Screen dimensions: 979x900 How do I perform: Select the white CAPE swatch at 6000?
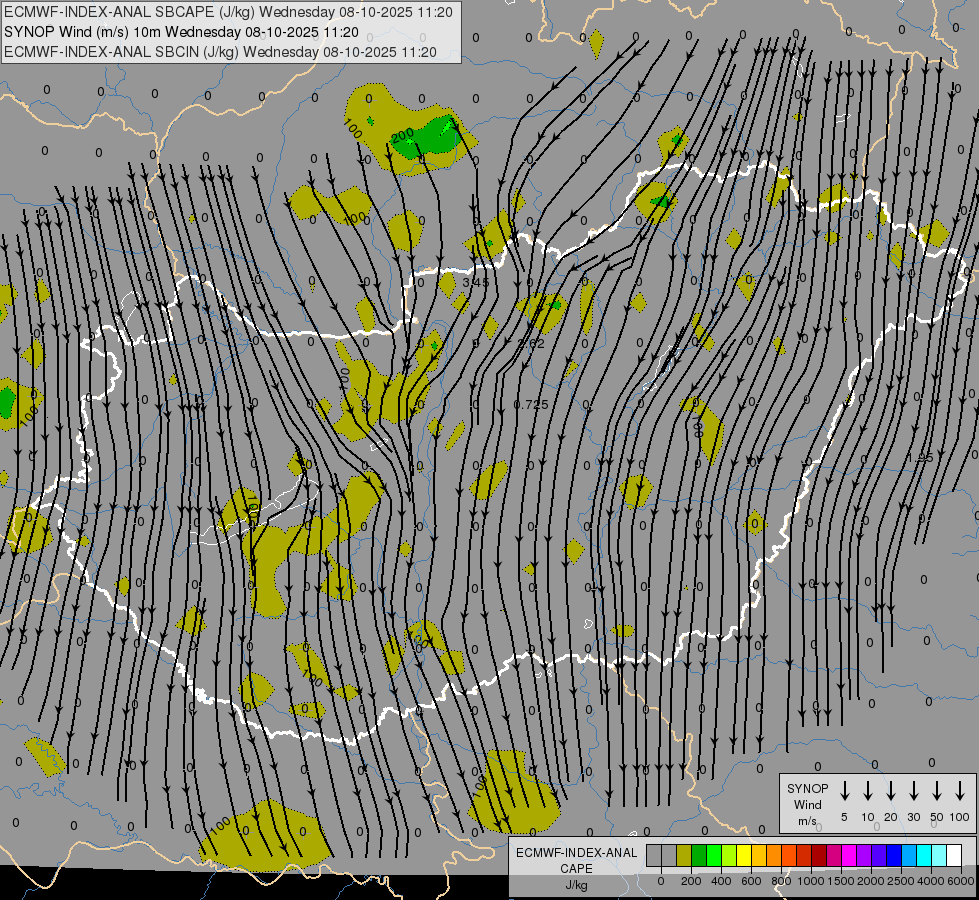coord(954,856)
